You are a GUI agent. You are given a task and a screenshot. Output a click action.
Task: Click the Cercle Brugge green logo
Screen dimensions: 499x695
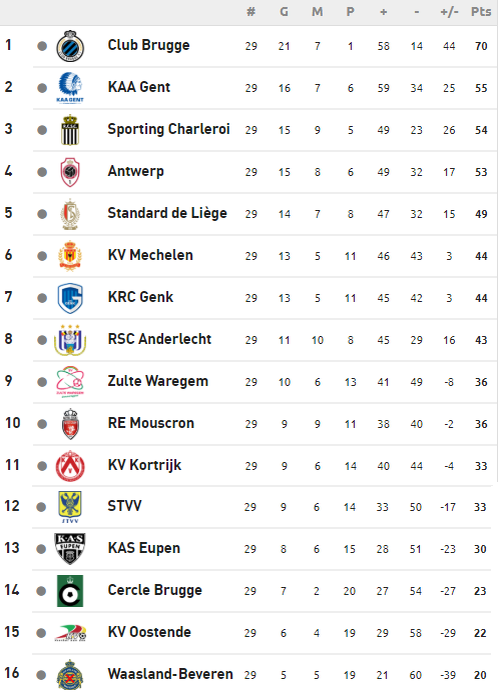pos(70,591)
